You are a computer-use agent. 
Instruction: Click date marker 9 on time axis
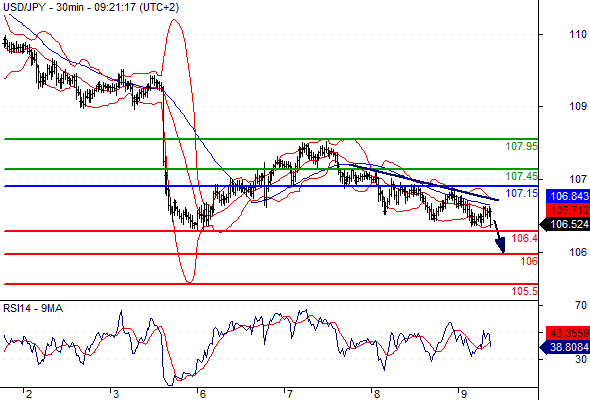[464, 394]
